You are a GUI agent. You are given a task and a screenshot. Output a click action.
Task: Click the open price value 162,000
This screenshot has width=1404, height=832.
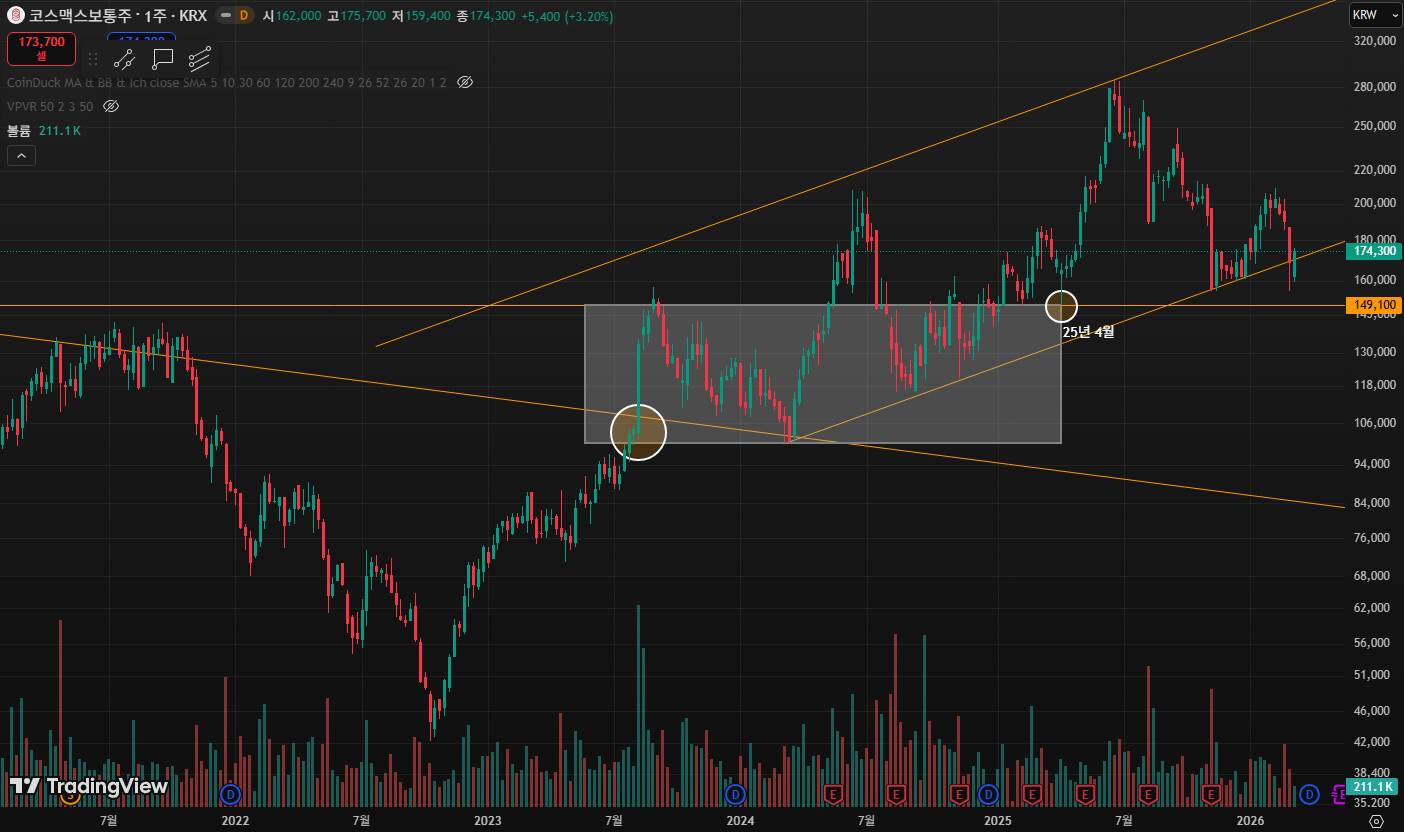(x=299, y=17)
